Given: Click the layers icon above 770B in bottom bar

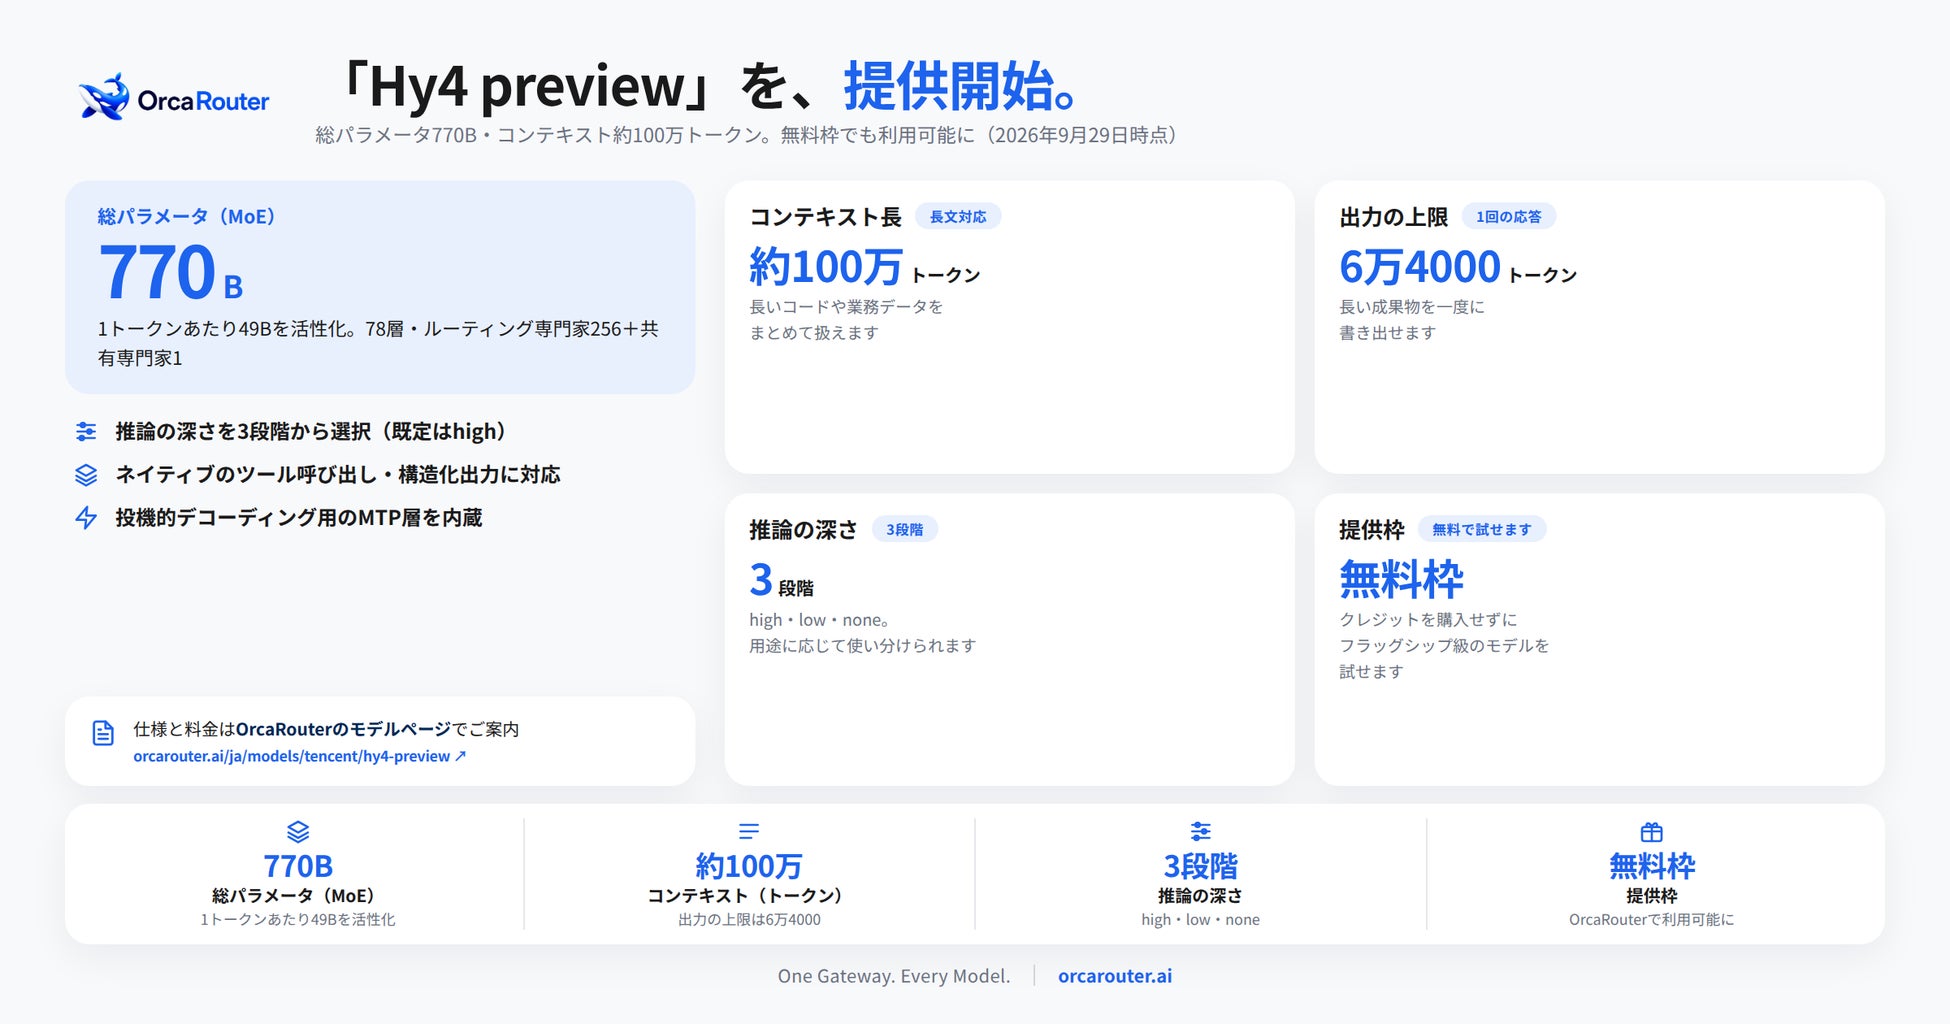Looking at the screenshot, I should pos(298,832).
